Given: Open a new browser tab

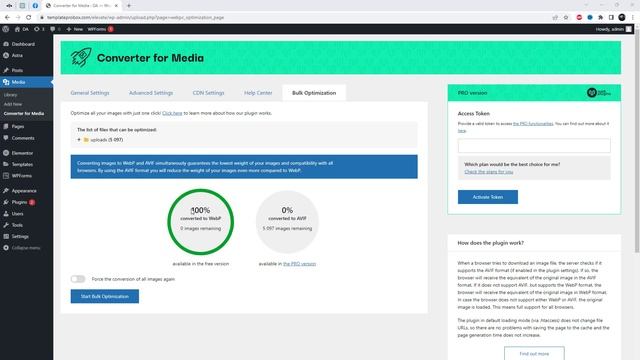Looking at the screenshot, I should point(129,6).
